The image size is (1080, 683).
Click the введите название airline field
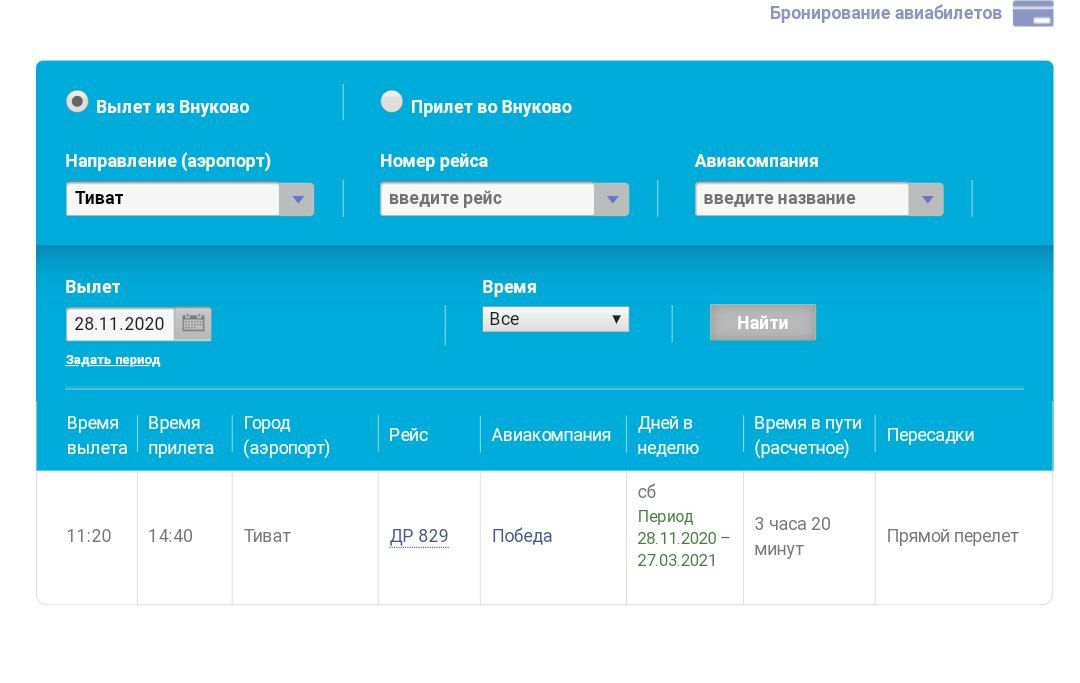(x=802, y=199)
